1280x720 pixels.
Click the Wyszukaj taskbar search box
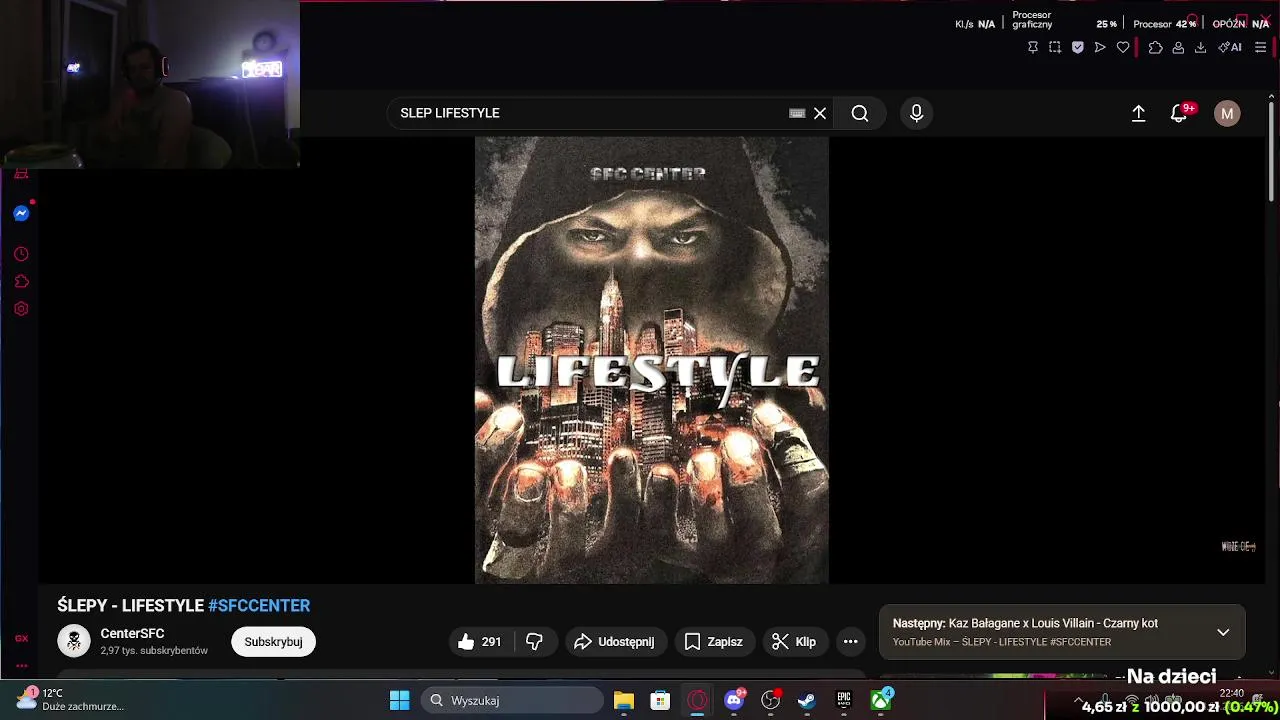click(513, 700)
